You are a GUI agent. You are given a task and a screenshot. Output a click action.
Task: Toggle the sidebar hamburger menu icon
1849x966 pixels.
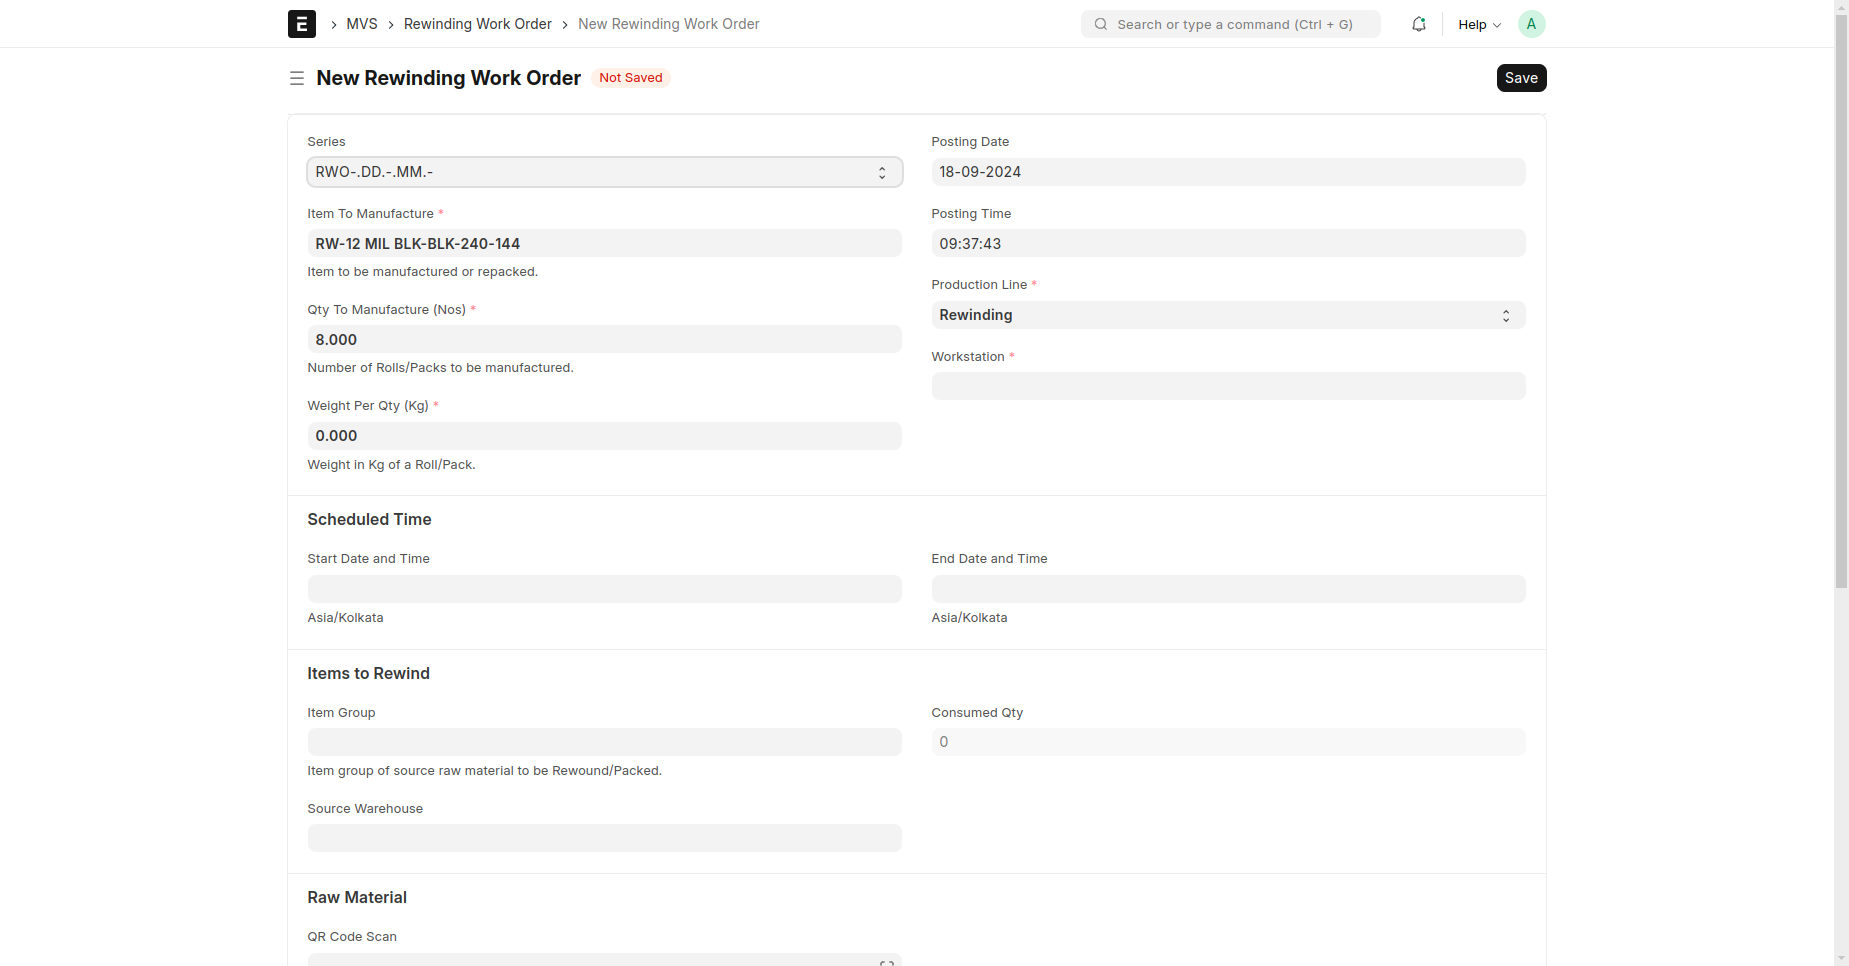[297, 78]
